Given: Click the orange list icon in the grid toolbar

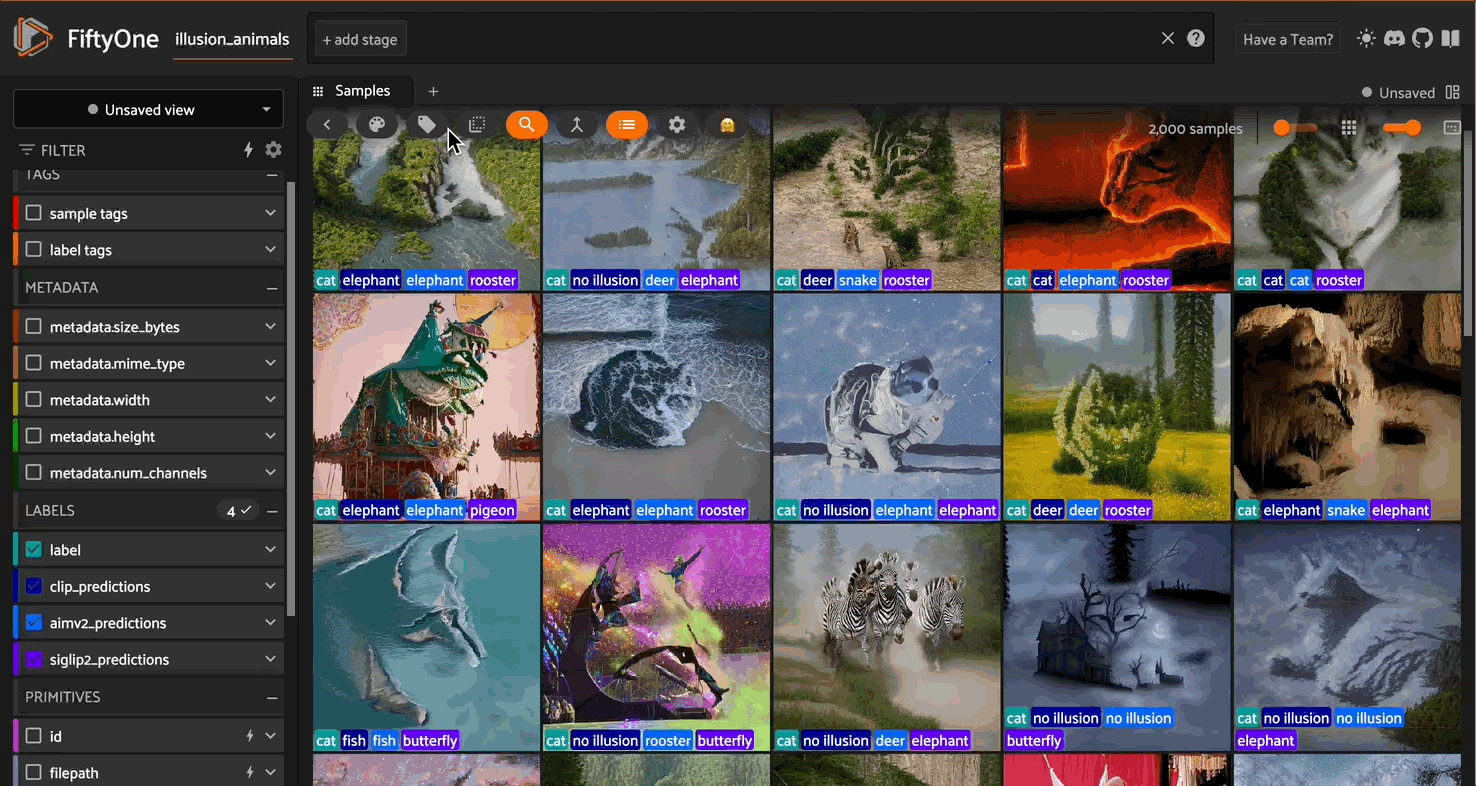Looking at the screenshot, I should click(627, 125).
